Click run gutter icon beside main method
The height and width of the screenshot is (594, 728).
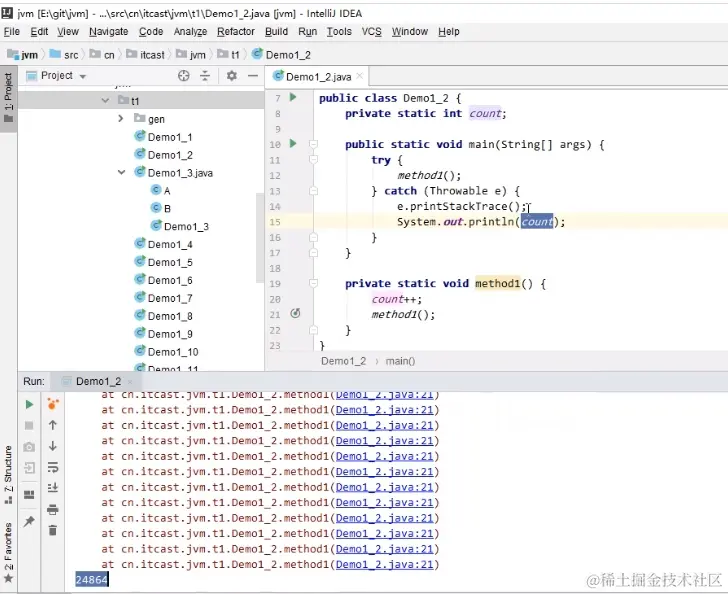[293, 144]
